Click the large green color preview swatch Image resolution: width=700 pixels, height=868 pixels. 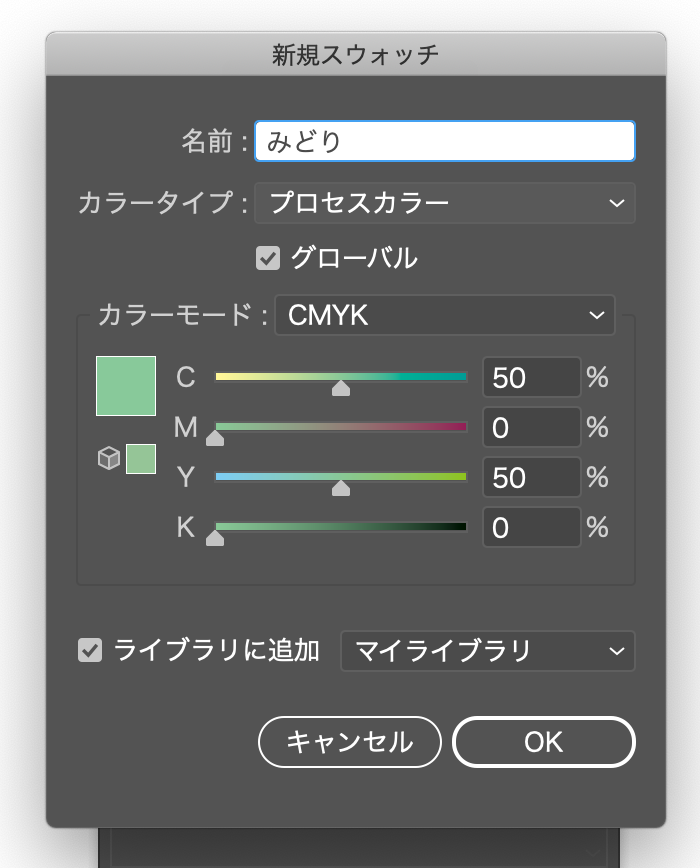click(x=126, y=386)
